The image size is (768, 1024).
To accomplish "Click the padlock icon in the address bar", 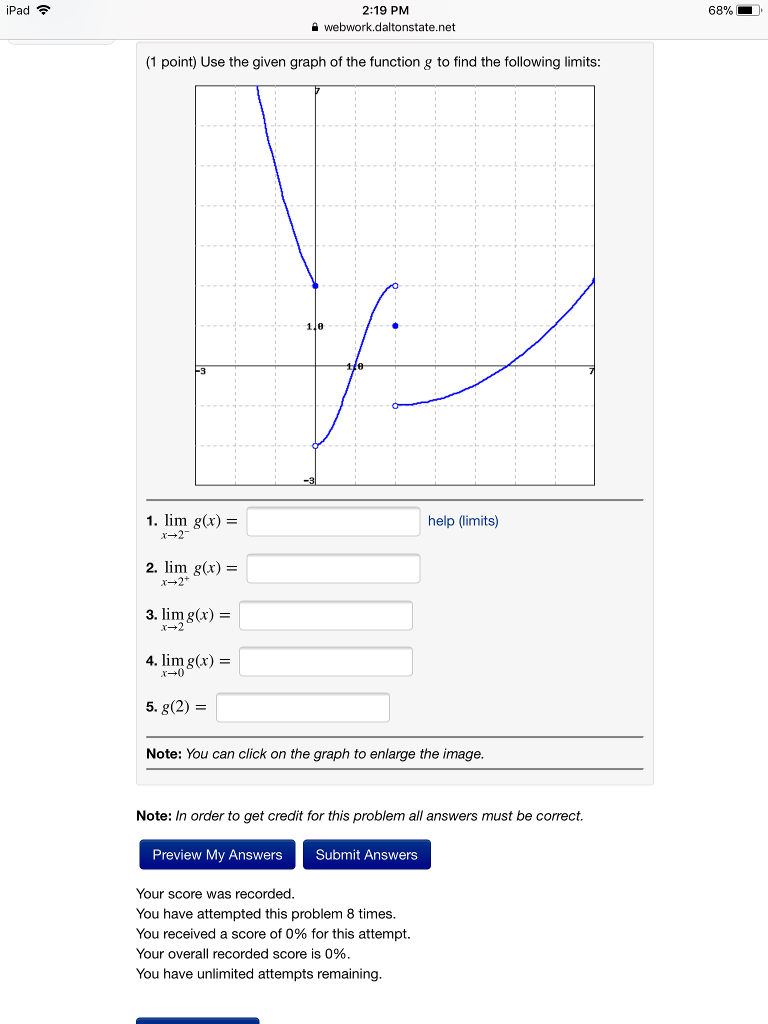I will click(x=313, y=27).
